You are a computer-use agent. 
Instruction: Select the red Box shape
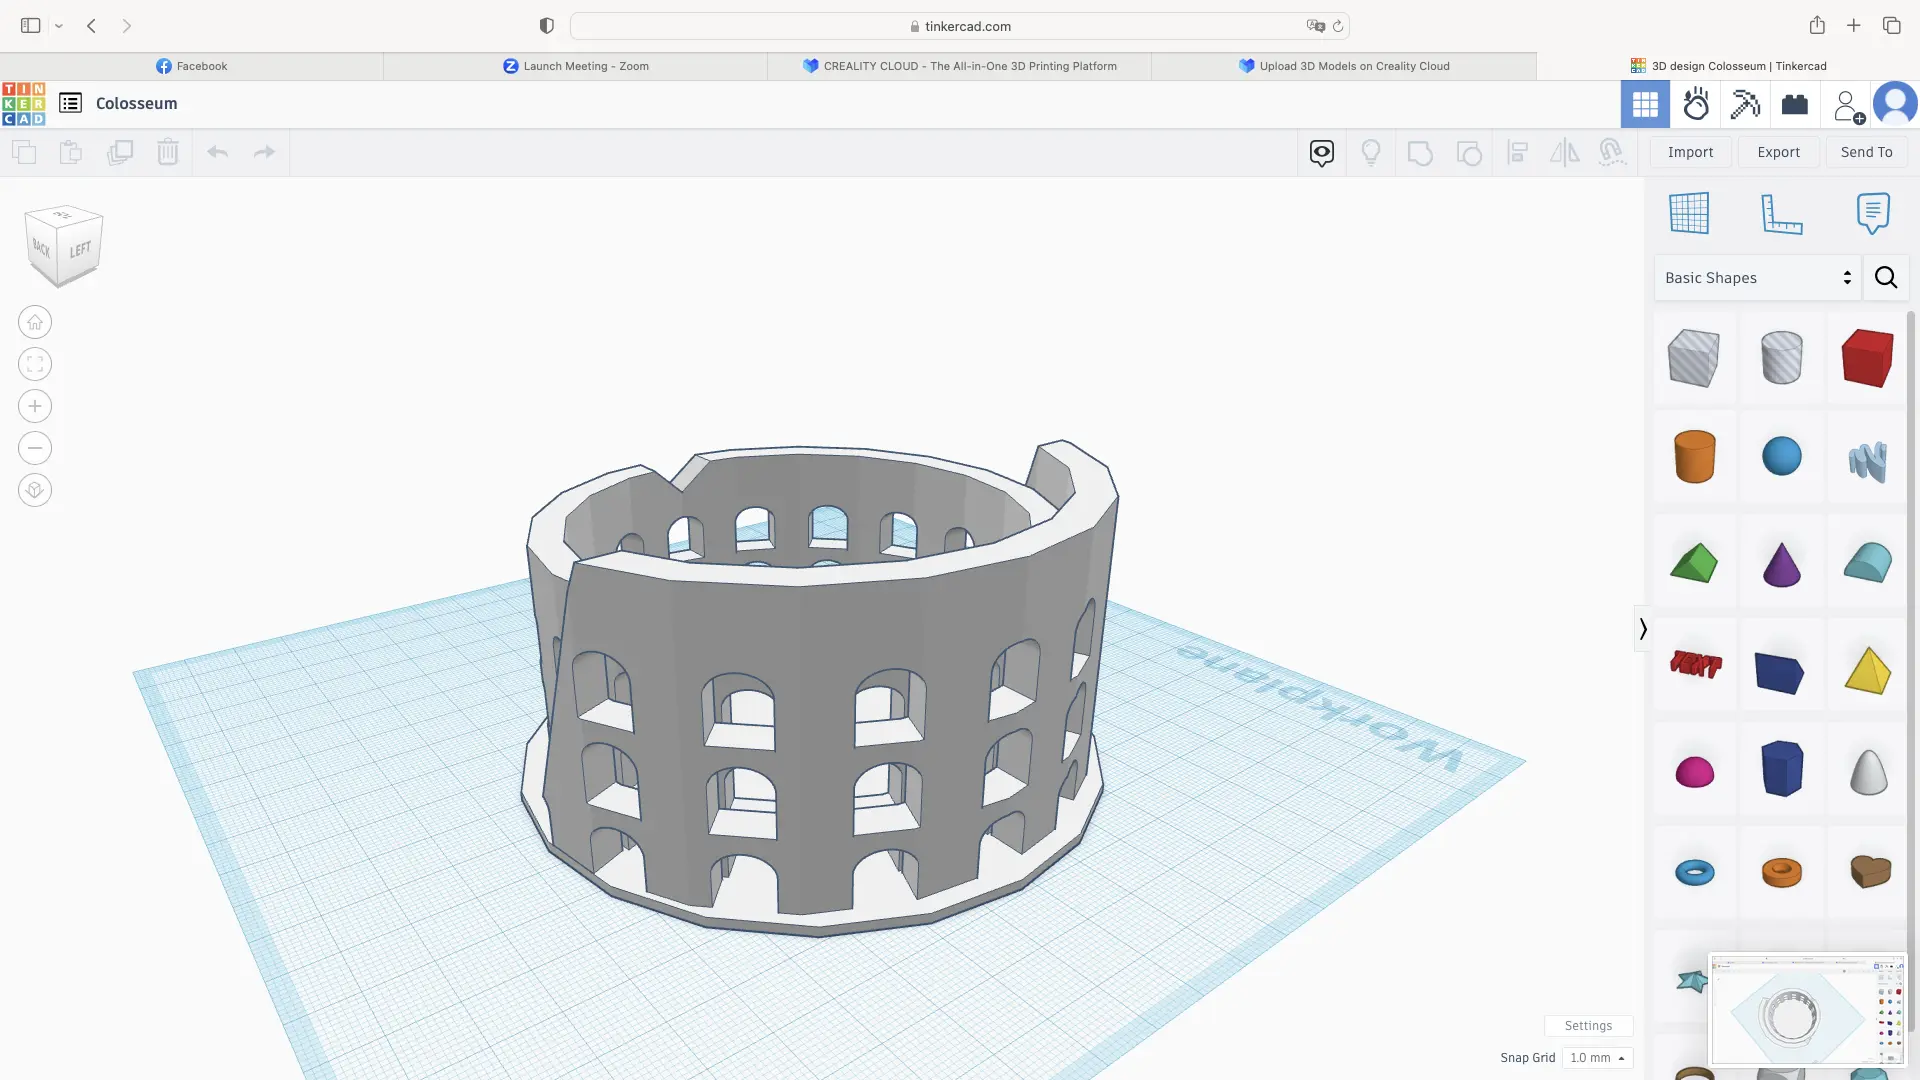coord(1867,358)
